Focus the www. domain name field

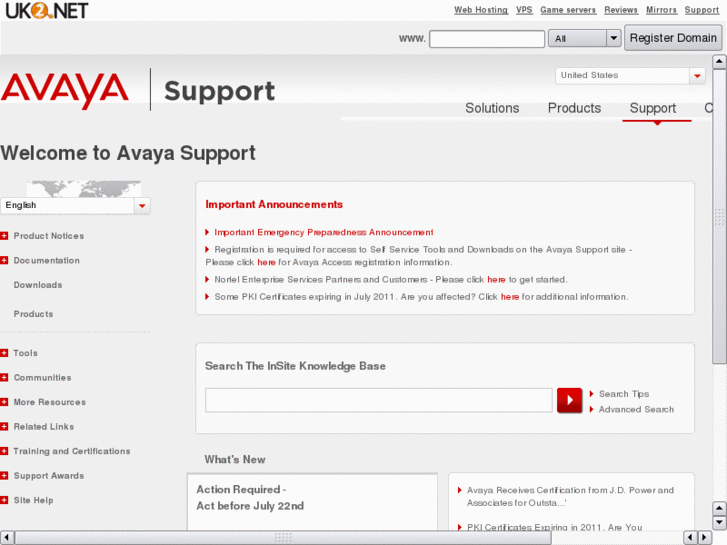[x=487, y=38]
